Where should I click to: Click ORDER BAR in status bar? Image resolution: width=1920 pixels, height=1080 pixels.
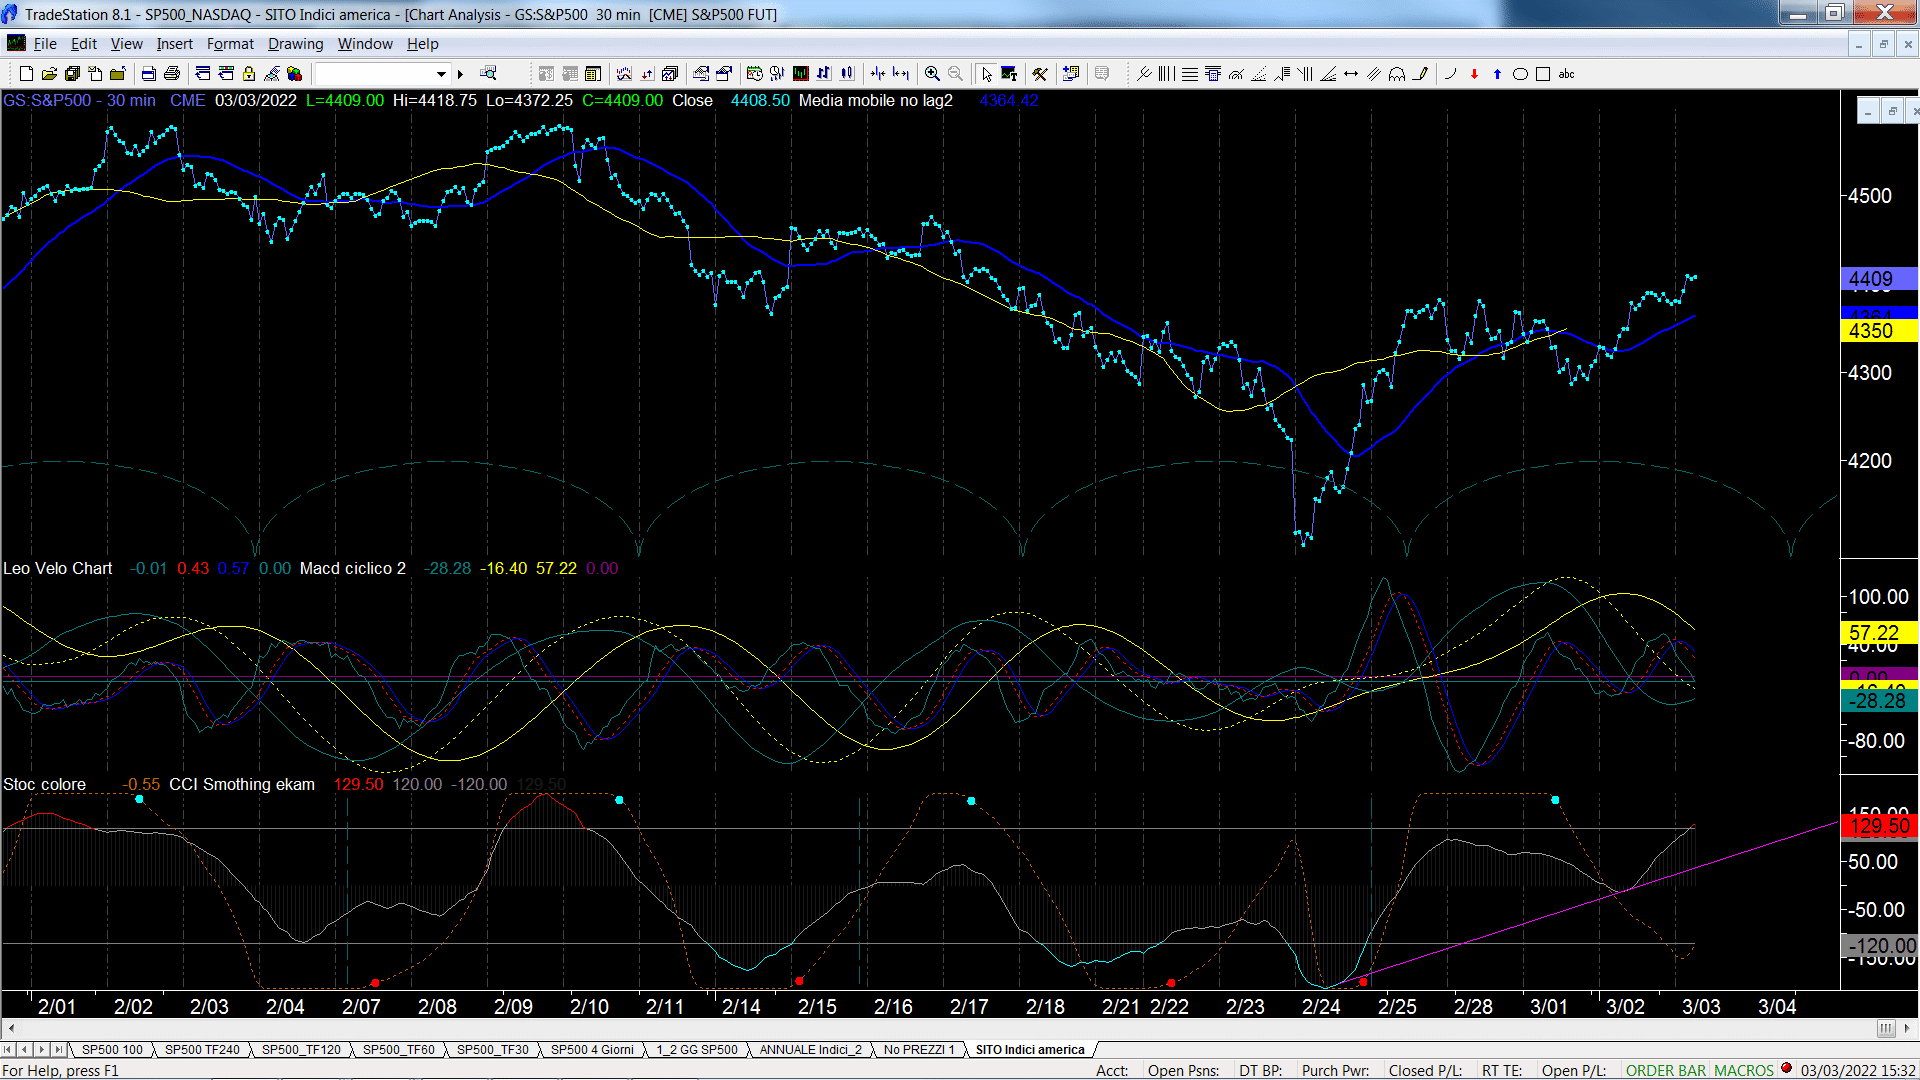click(x=1666, y=1070)
